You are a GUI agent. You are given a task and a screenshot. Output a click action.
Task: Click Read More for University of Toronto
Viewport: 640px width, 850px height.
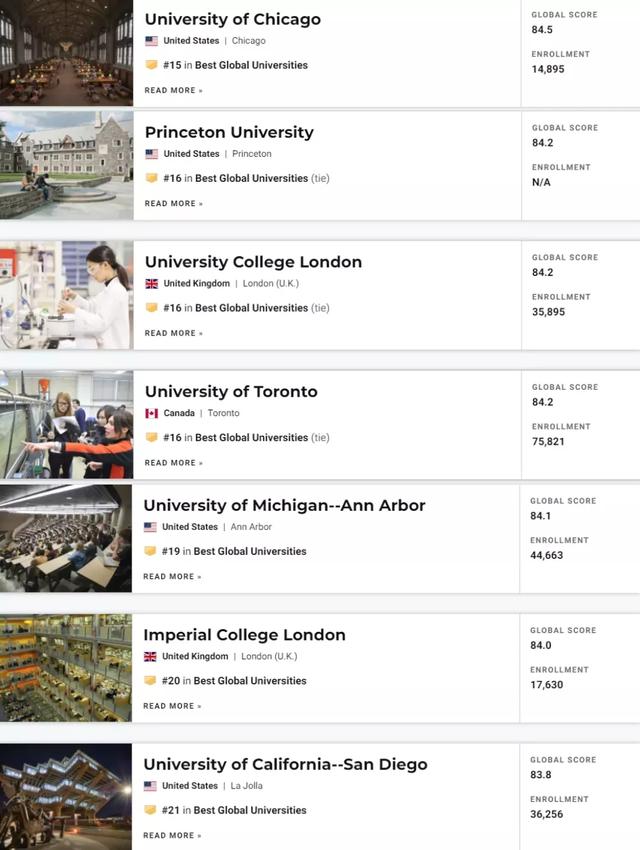pos(173,463)
